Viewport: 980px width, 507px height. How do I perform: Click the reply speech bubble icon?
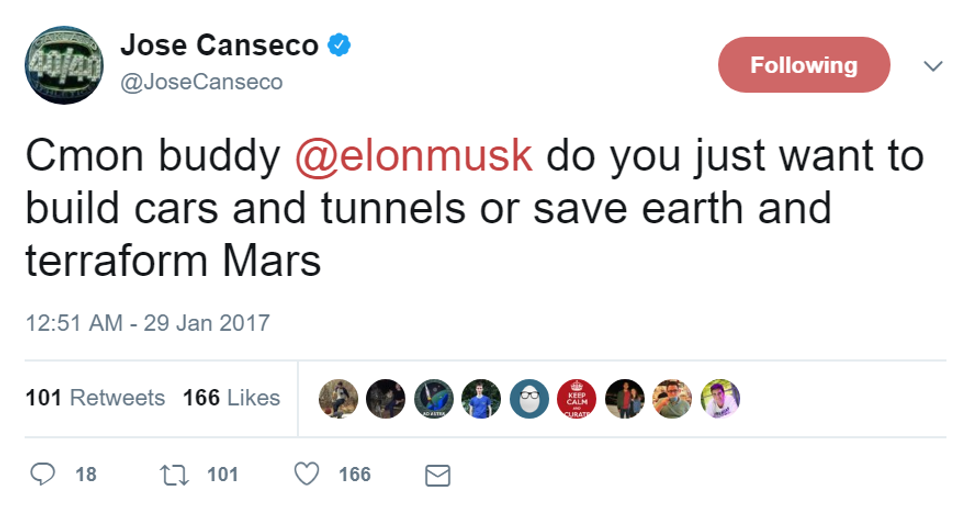click(43, 474)
